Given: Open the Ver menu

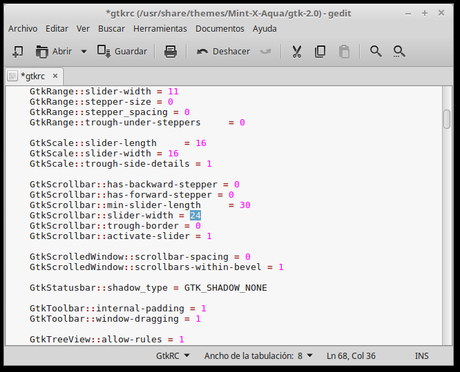Looking at the screenshot, I should 83,29.
